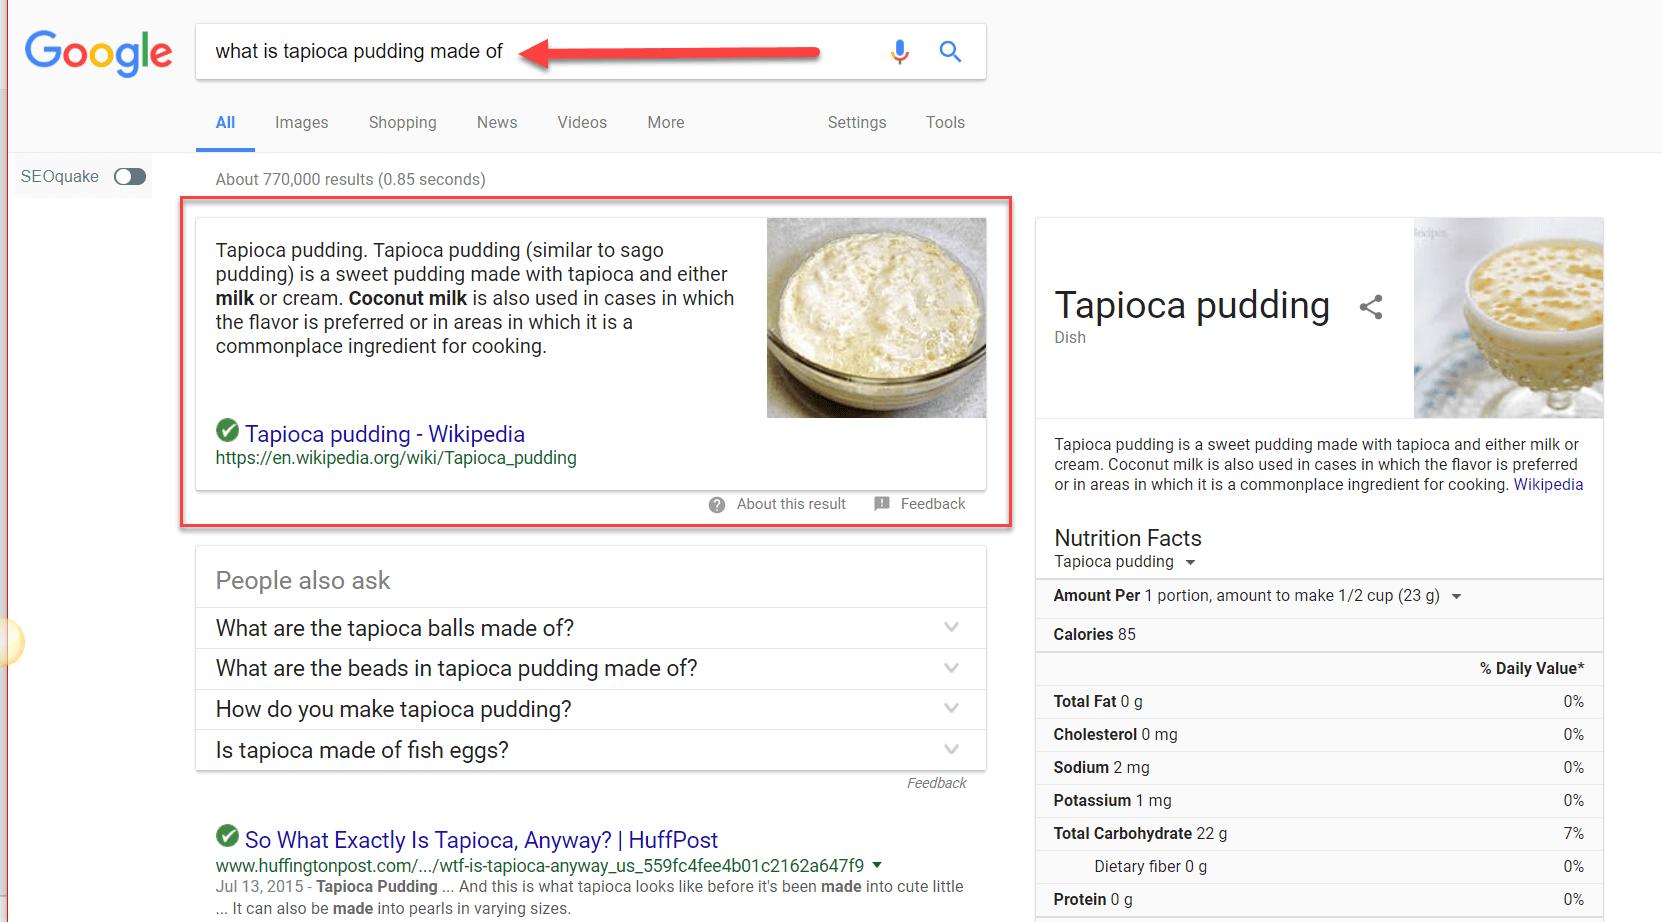Click featured snippet pudding bowl image

click(876, 318)
